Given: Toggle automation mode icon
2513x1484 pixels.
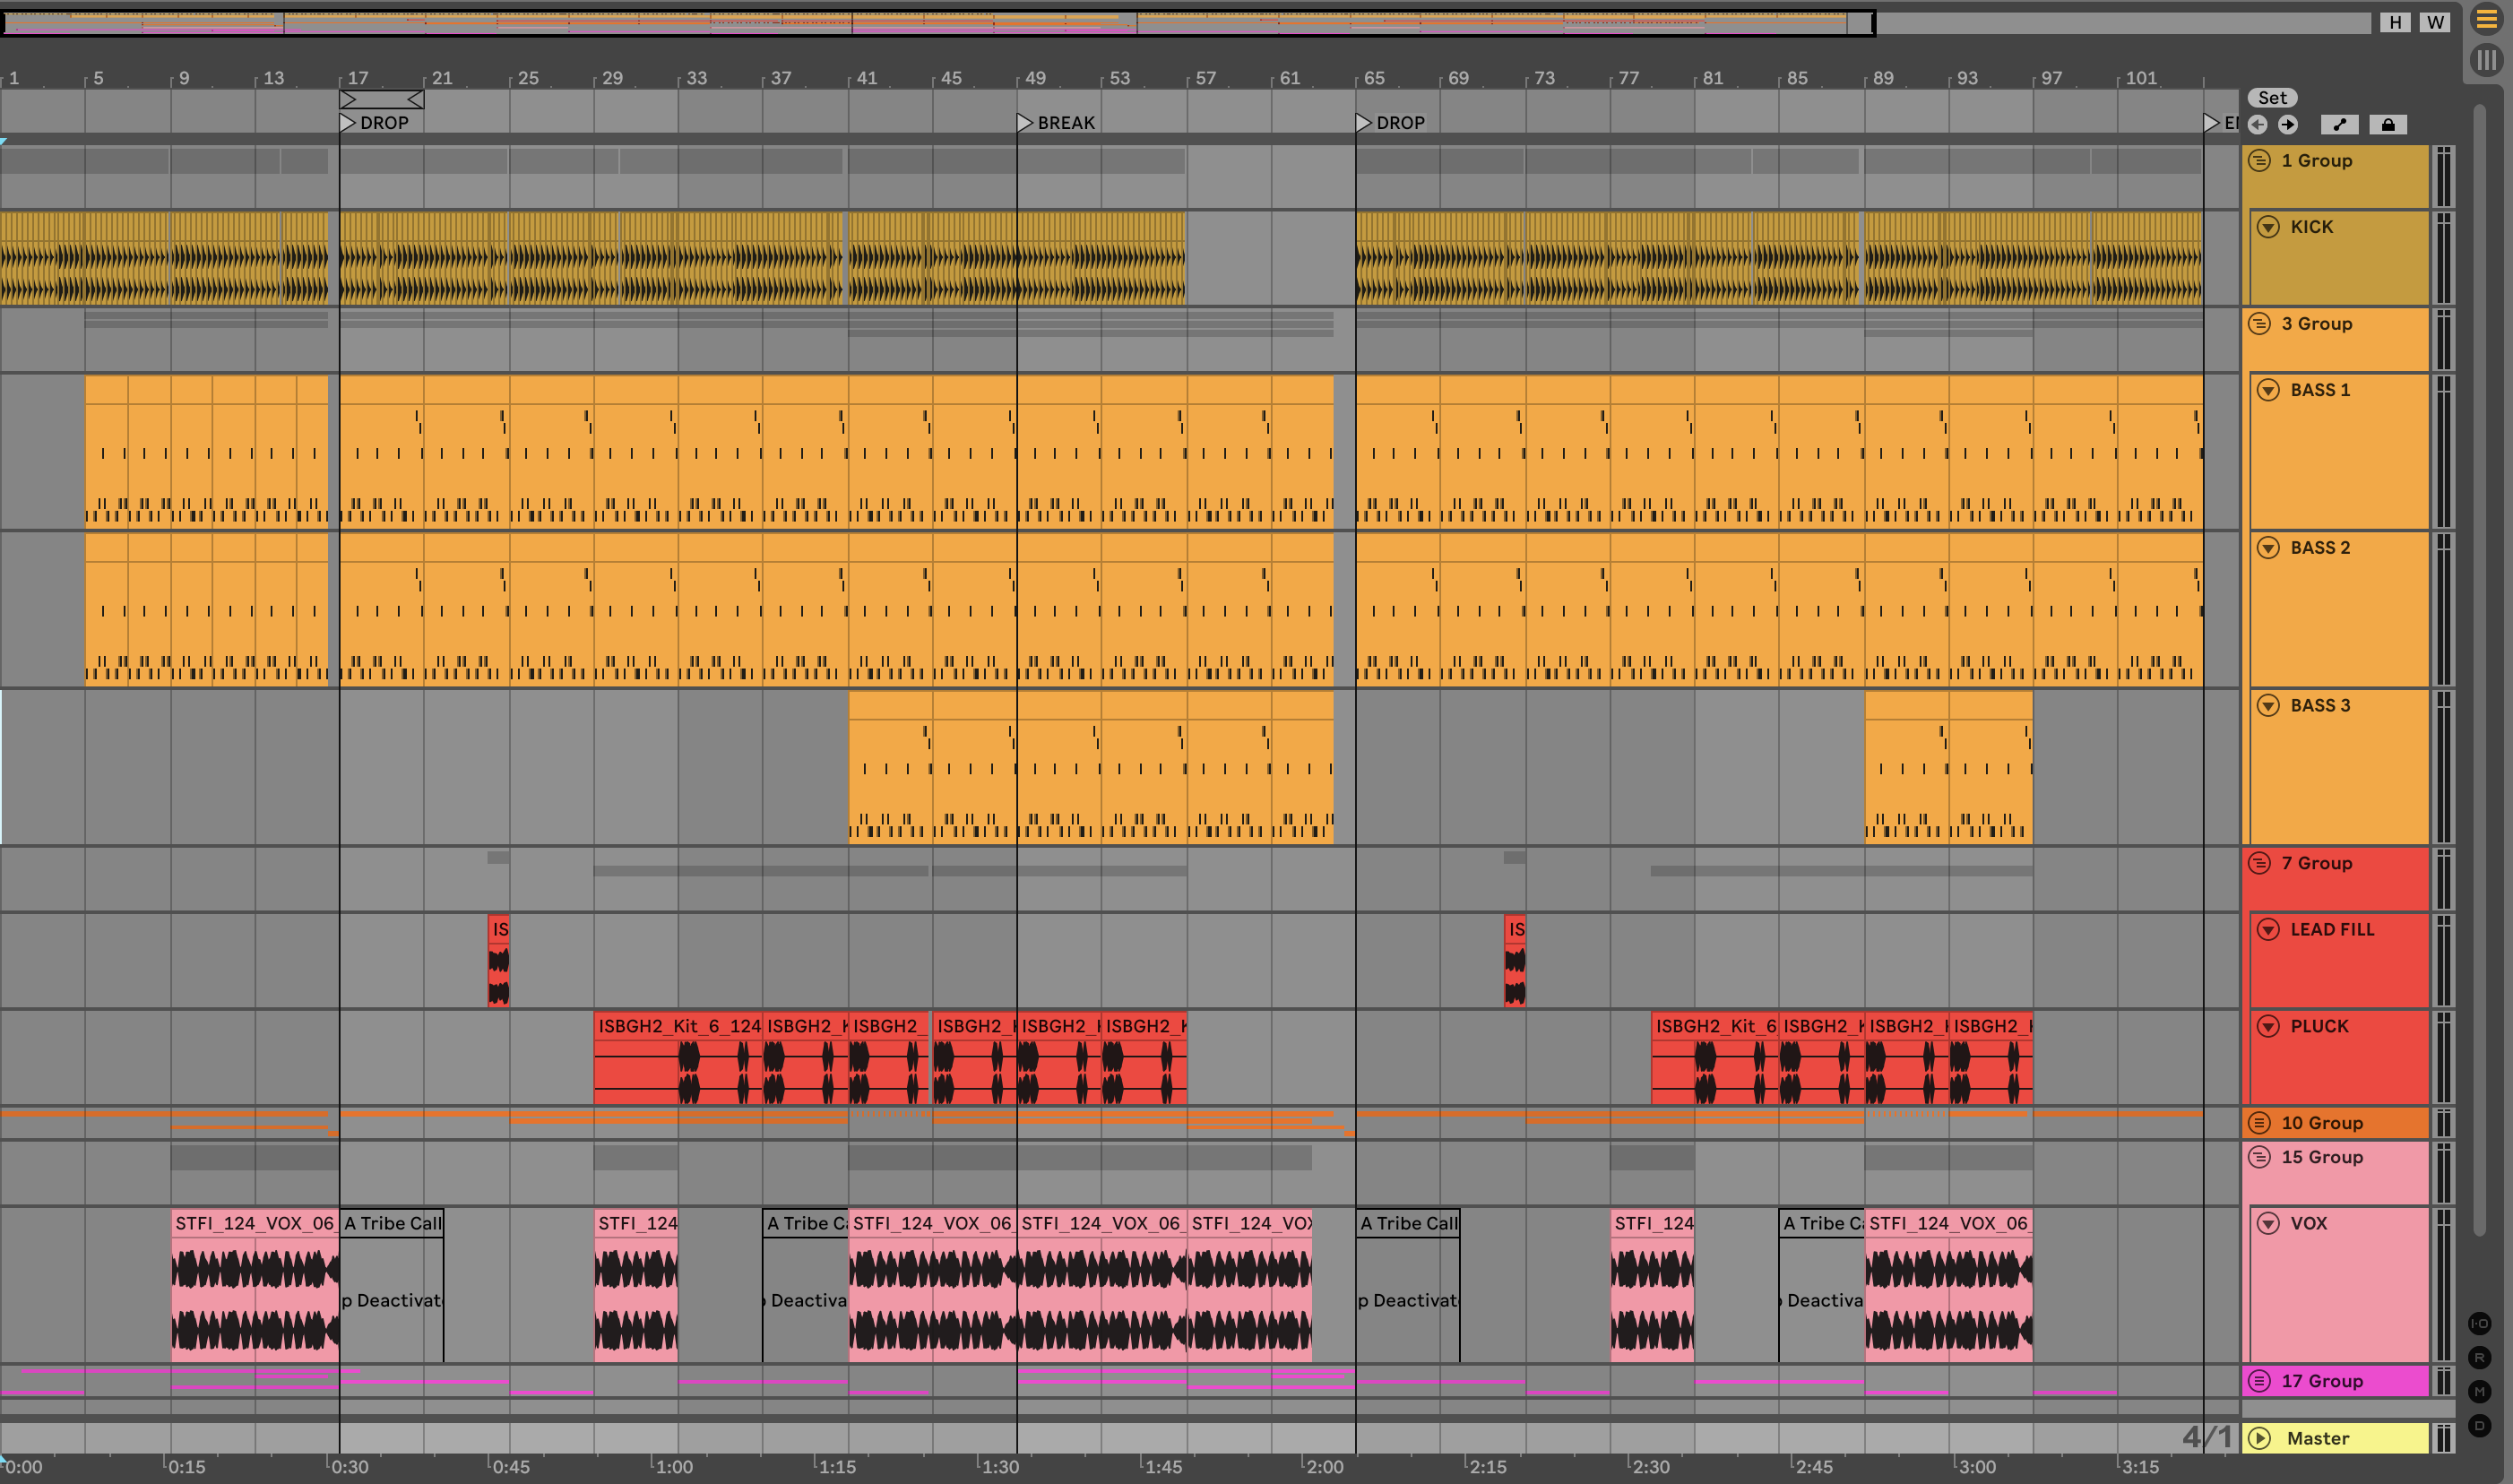Looking at the screenshot, I should pos(2339,125).
